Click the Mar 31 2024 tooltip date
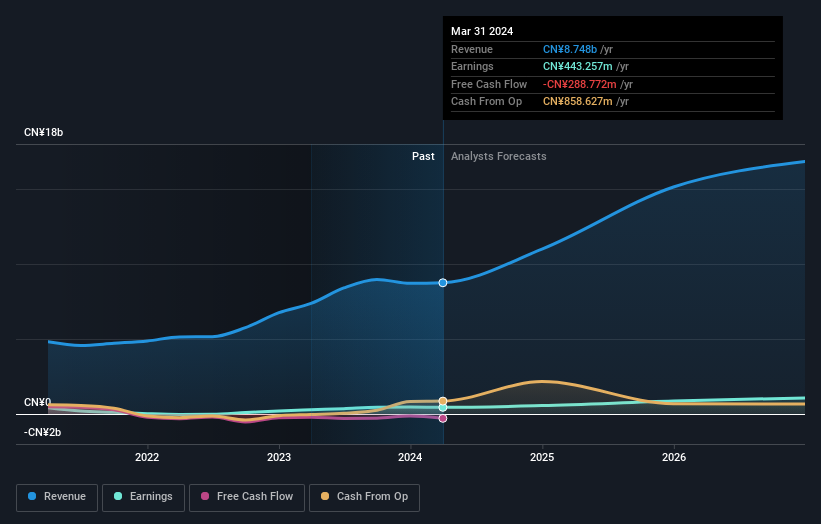This screenshot has width=821, height=524. (x=482, y=31)
